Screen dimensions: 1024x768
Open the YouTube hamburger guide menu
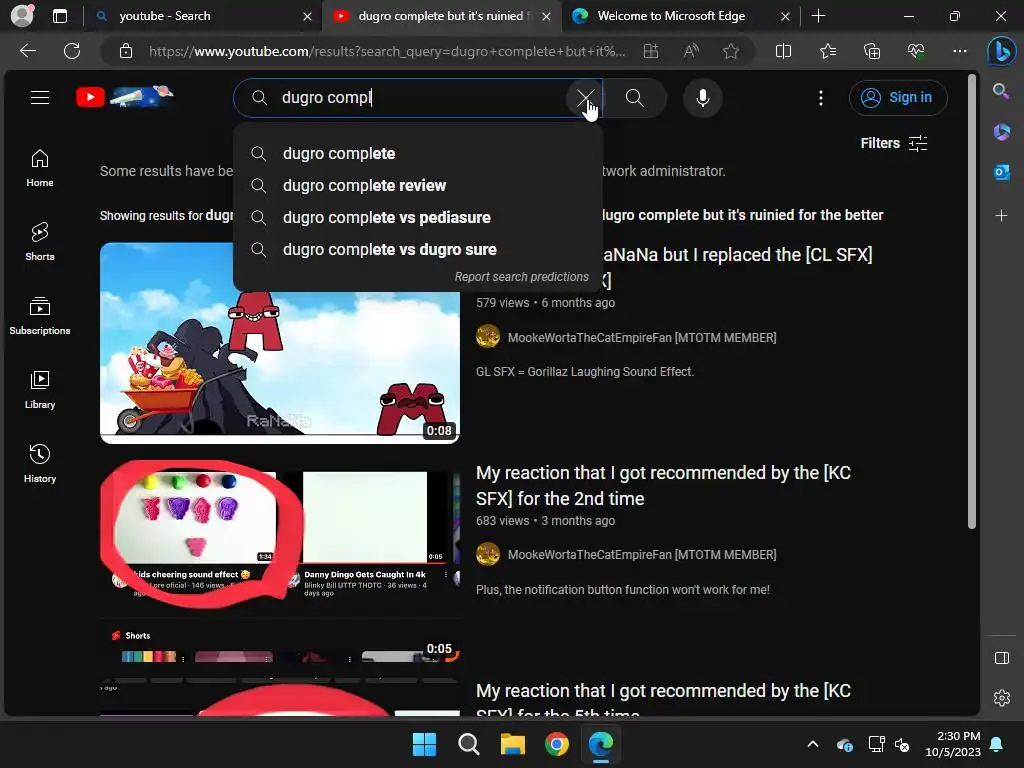click(x=40, y=98)
